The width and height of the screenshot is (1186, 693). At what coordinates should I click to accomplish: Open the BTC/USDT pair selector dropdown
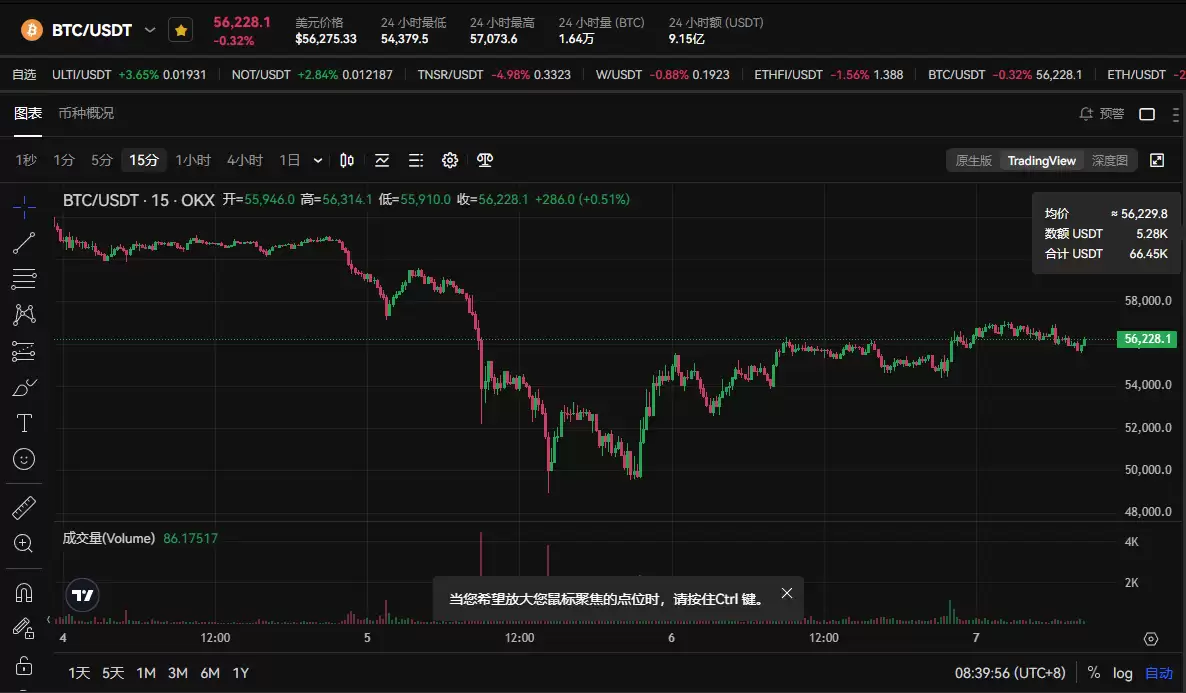pos(150,31)
